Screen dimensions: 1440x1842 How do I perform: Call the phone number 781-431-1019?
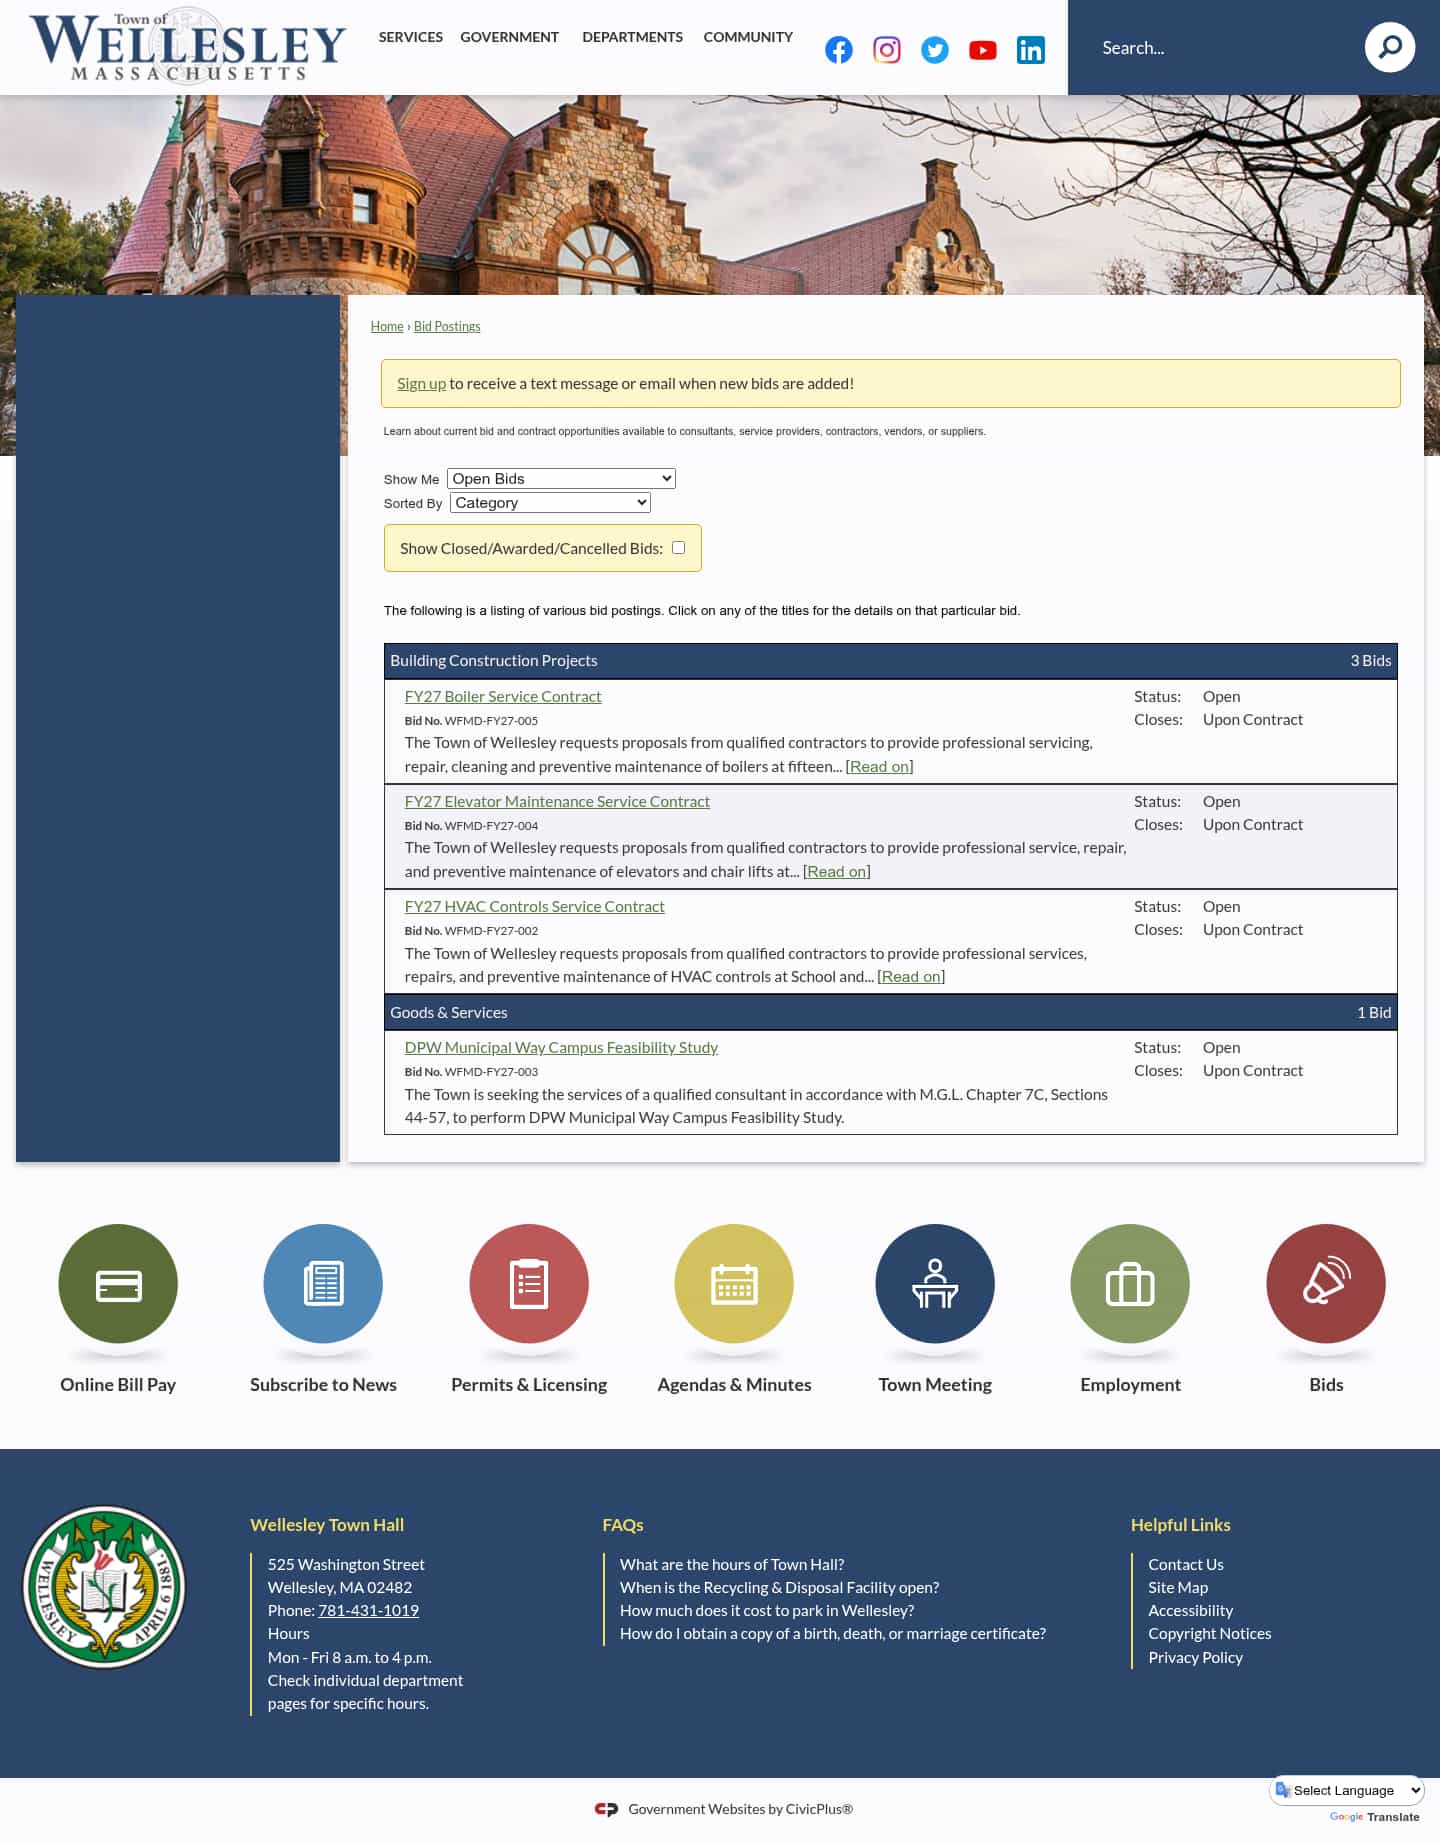368,1610
